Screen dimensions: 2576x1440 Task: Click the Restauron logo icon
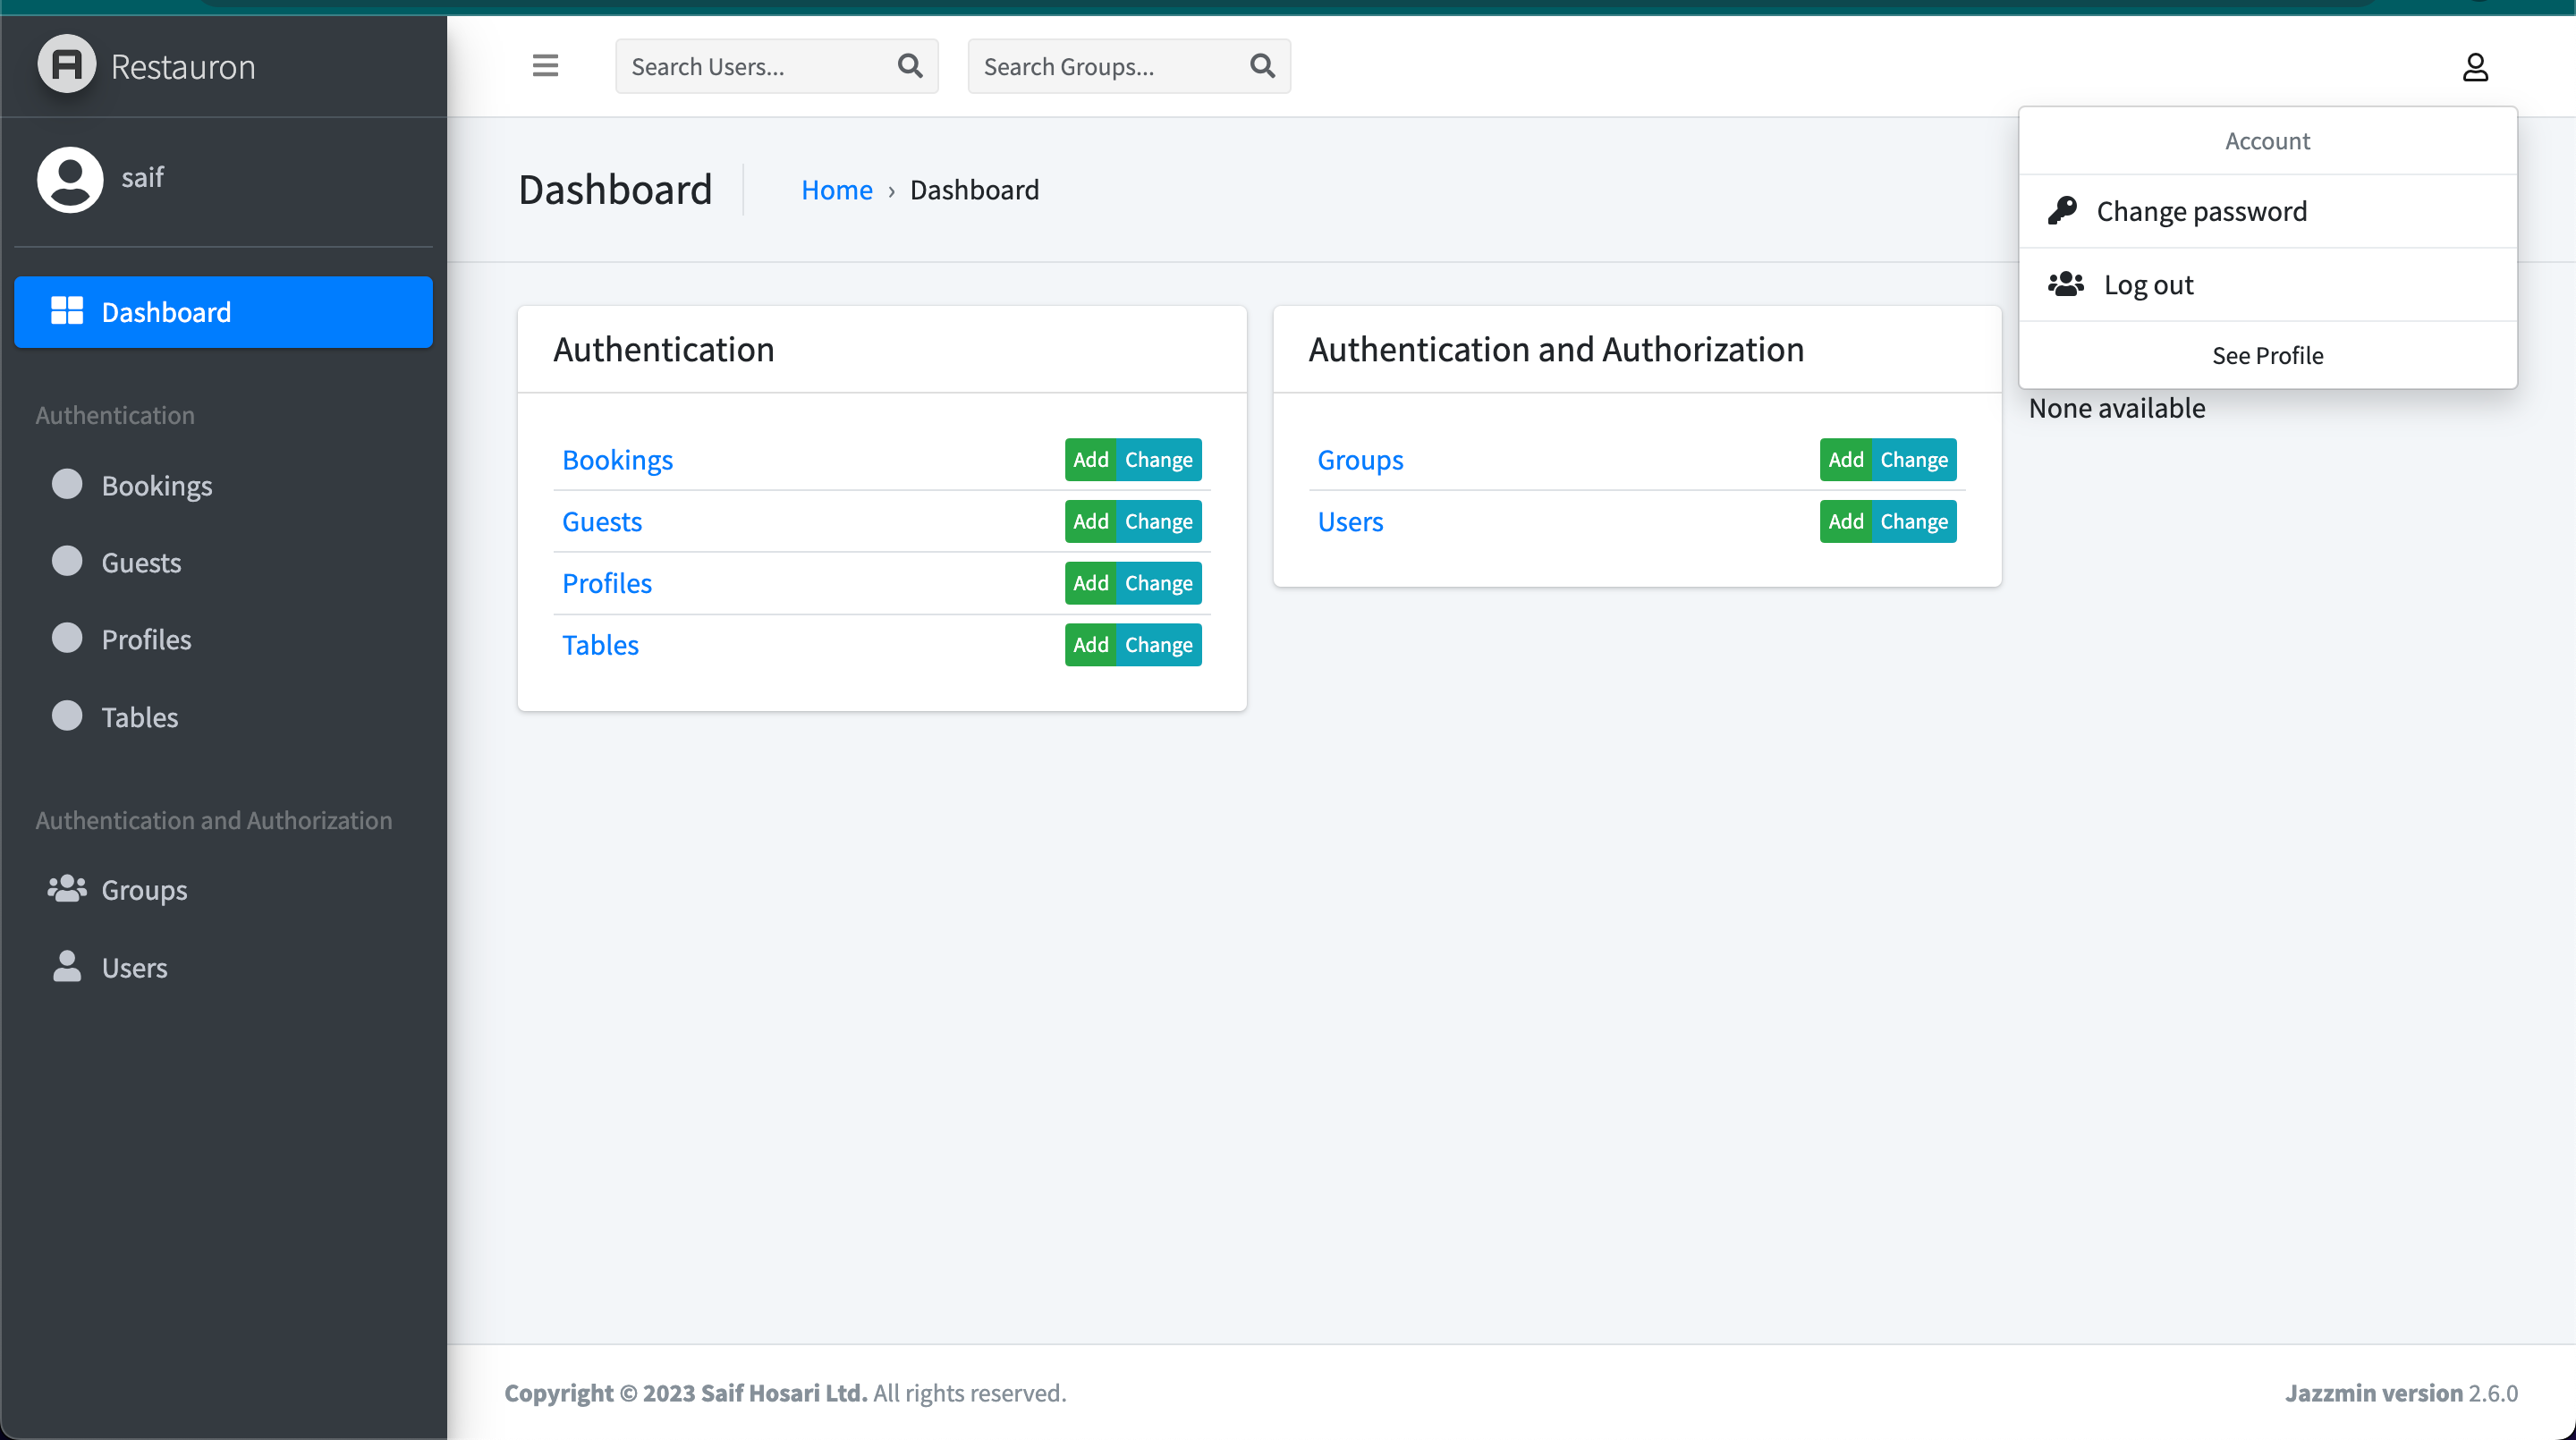(x=66, y=65)
